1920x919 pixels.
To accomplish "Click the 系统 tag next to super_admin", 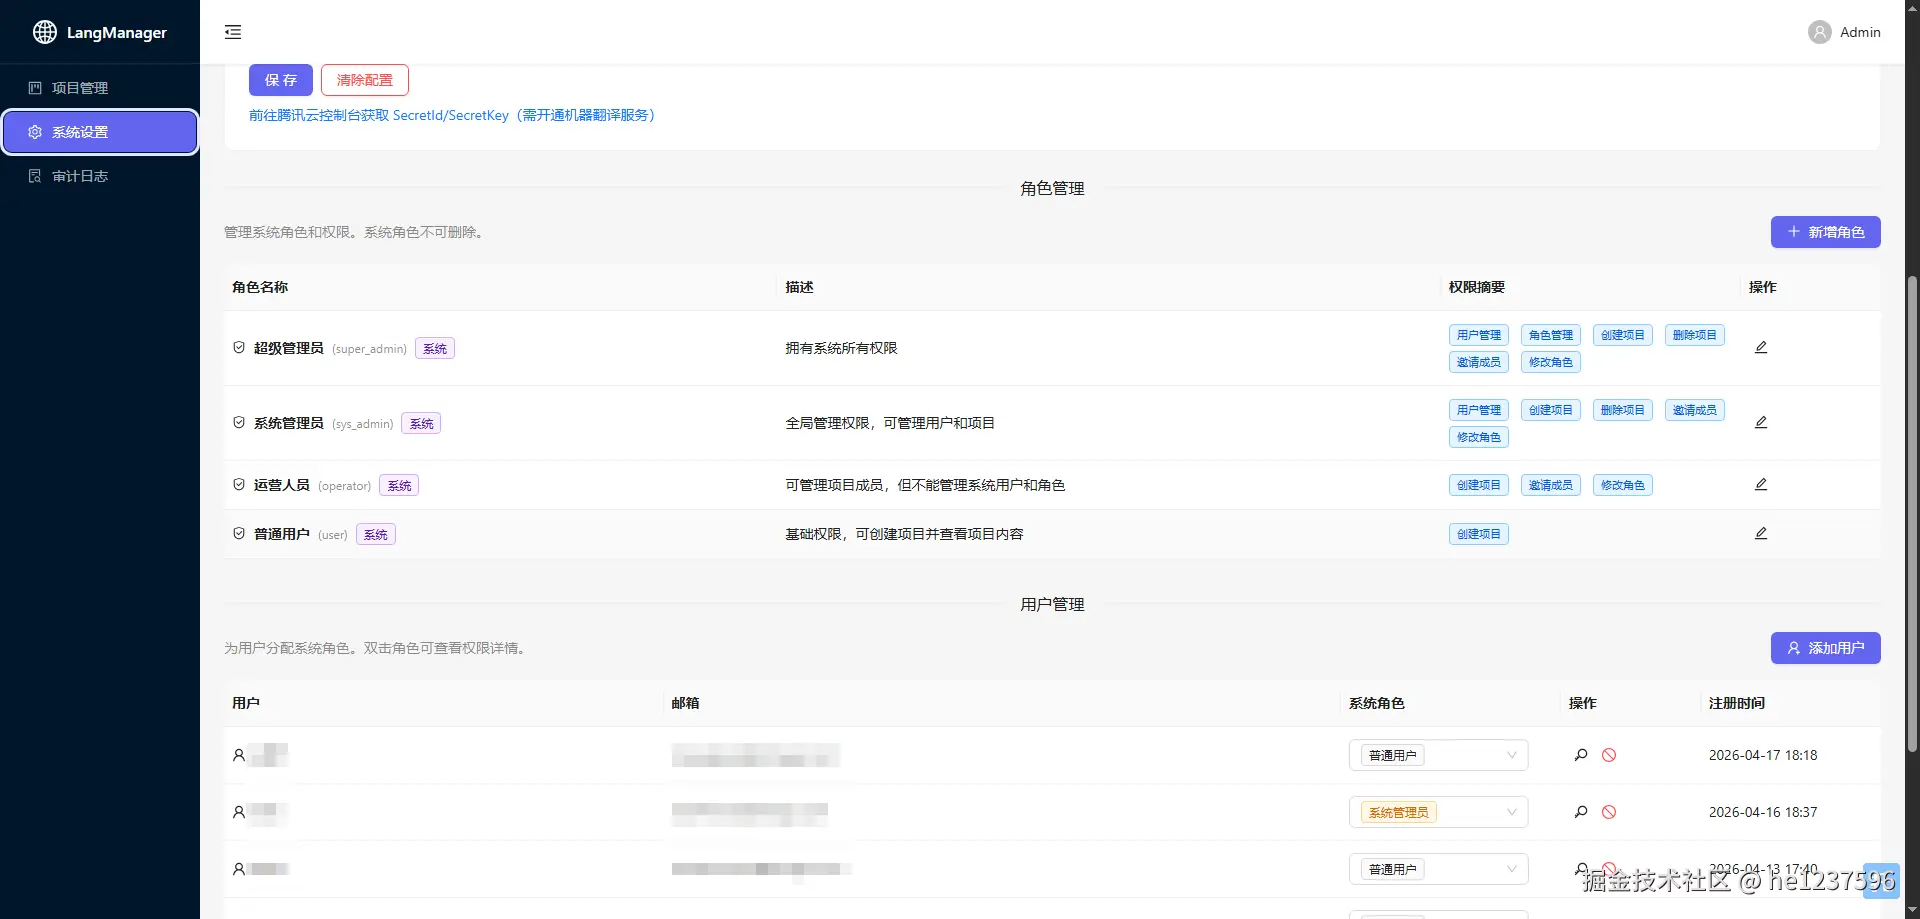I will tap(435, 348).
